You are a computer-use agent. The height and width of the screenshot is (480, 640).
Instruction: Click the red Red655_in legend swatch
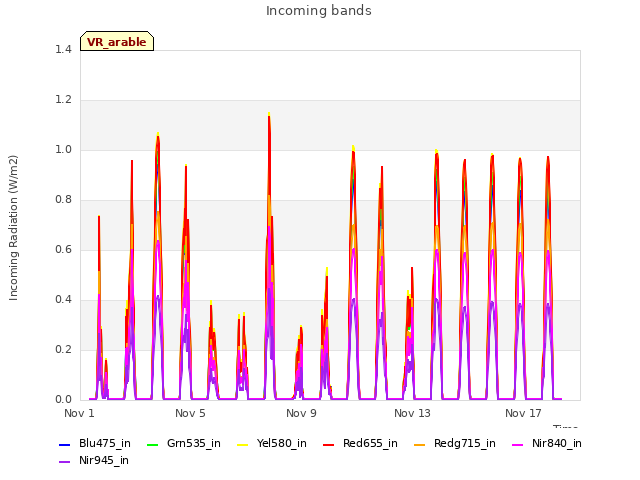329,444
